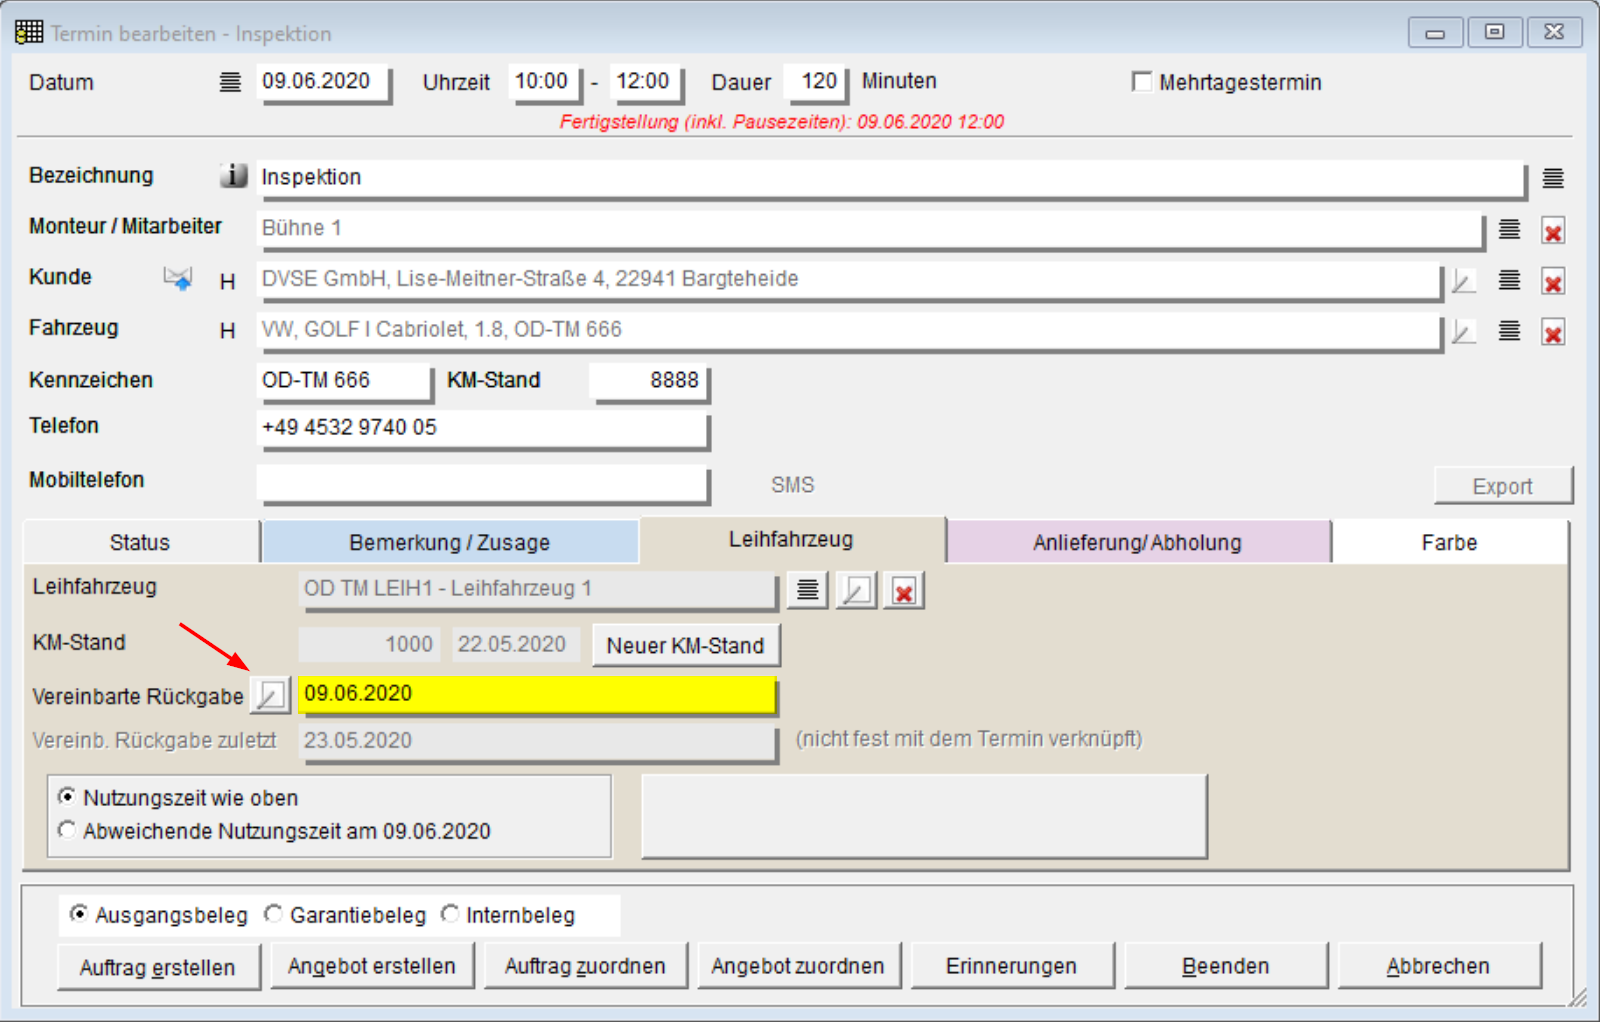The width and height of the screenshot is (1600, 1022).
Task: Click the Leihfahrzeug KM-Stand value 1000
Action: [369, 645]
